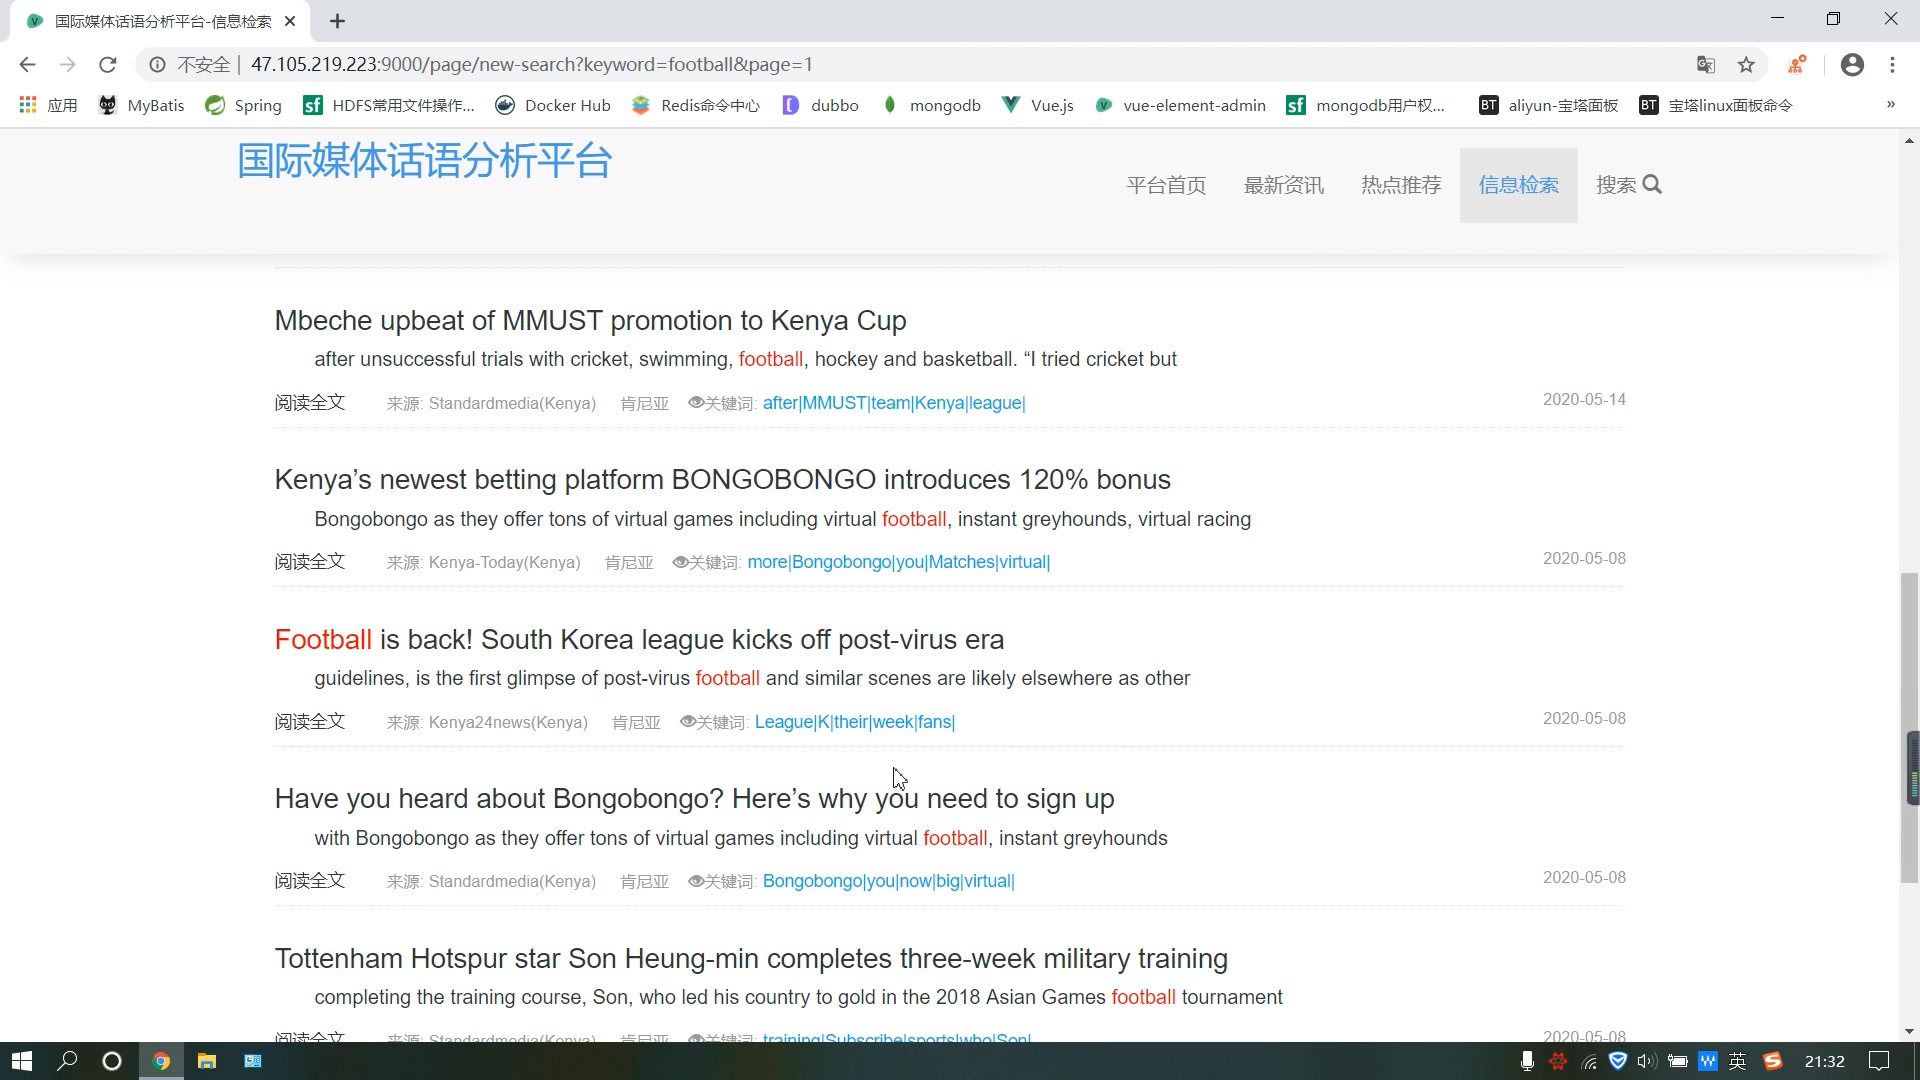This screenshot has height=1080, width=1920.
Task: Open the vue-element-admin bookmark
Action: click(x=1180, y=105)
